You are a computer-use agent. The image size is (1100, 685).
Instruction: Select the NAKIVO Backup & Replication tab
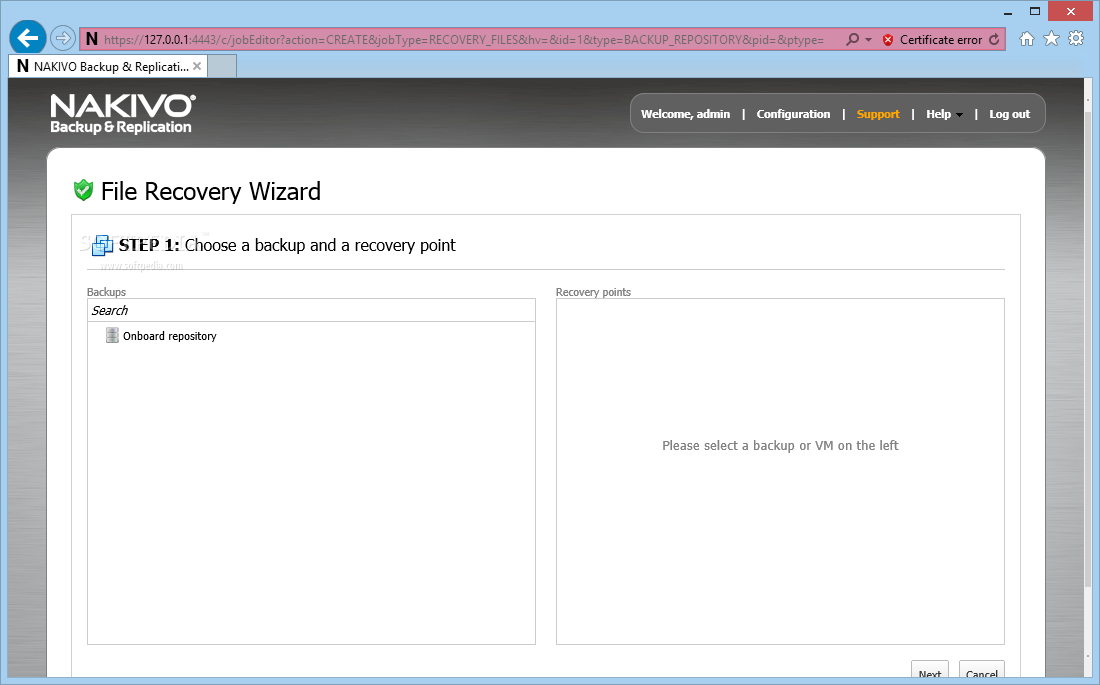tap(108, 67)
